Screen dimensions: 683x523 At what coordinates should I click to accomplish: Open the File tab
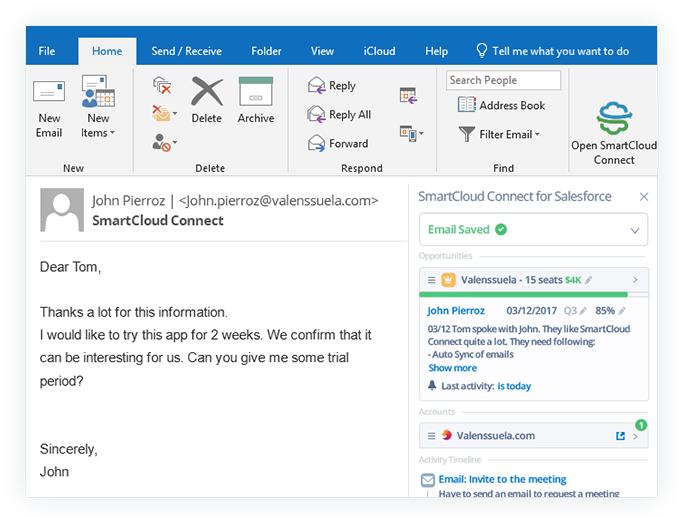(47, 51)
